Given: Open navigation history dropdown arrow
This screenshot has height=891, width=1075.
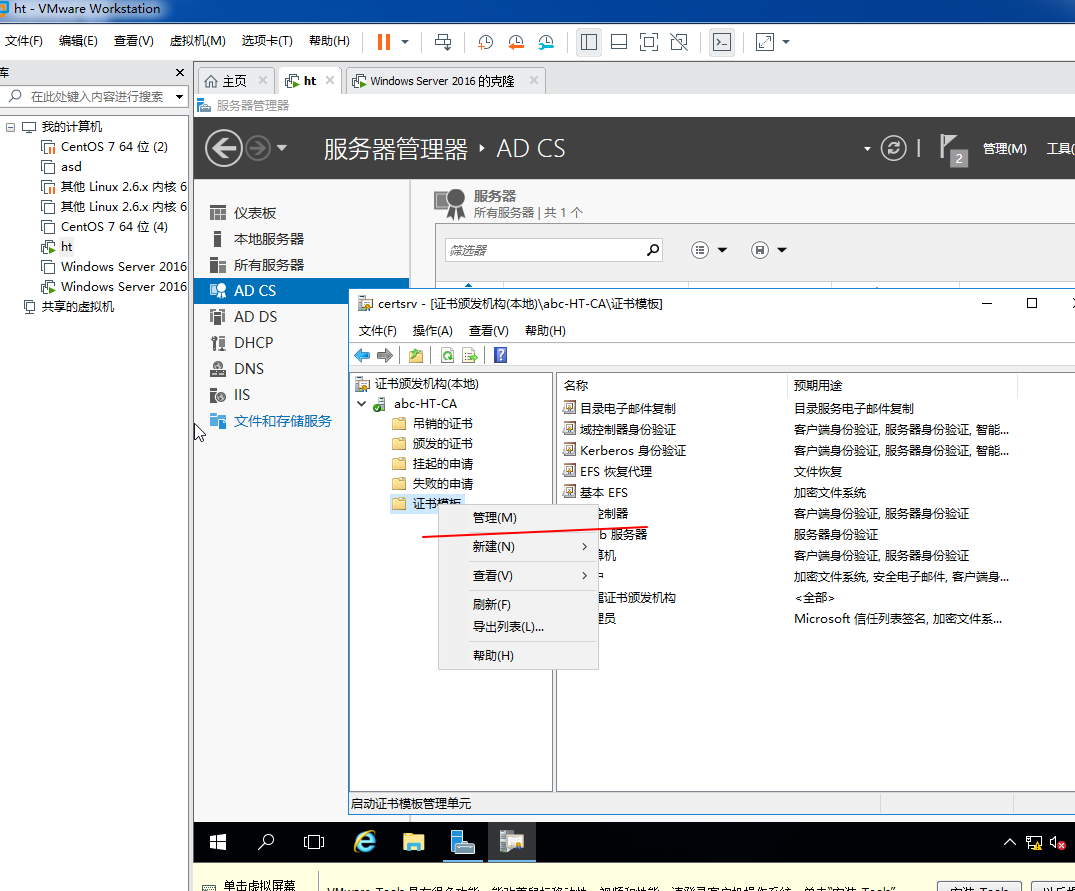Looking at the screenshot, I should (x=282, y=148).
